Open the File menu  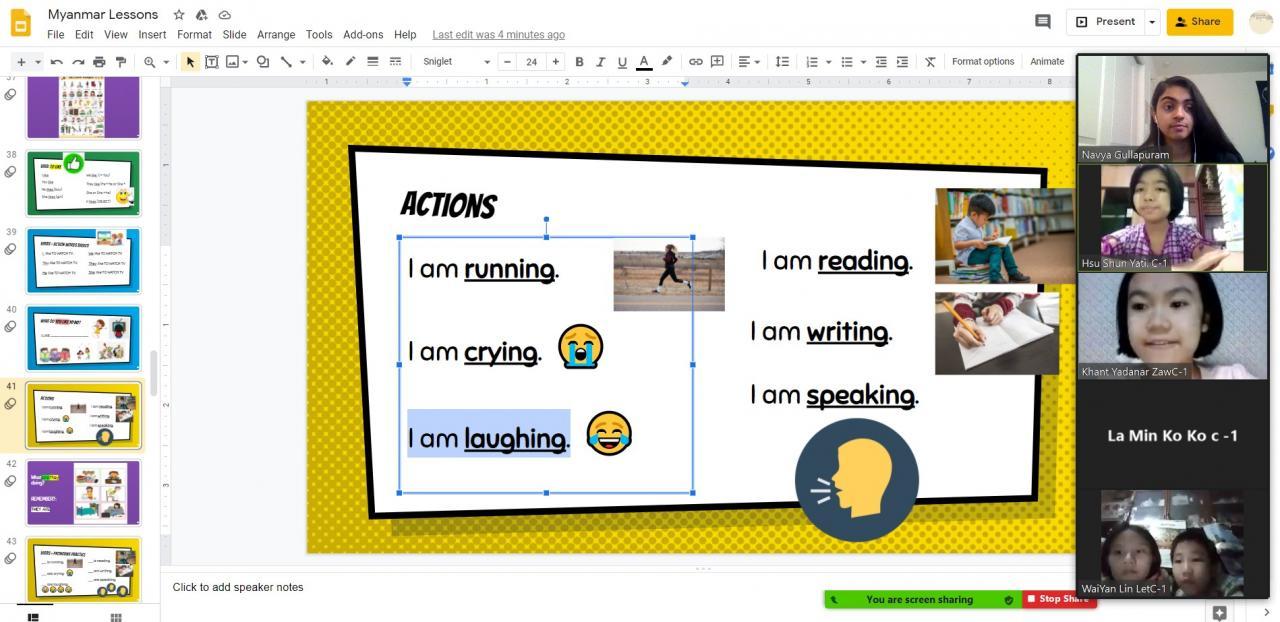pos(55,34)
